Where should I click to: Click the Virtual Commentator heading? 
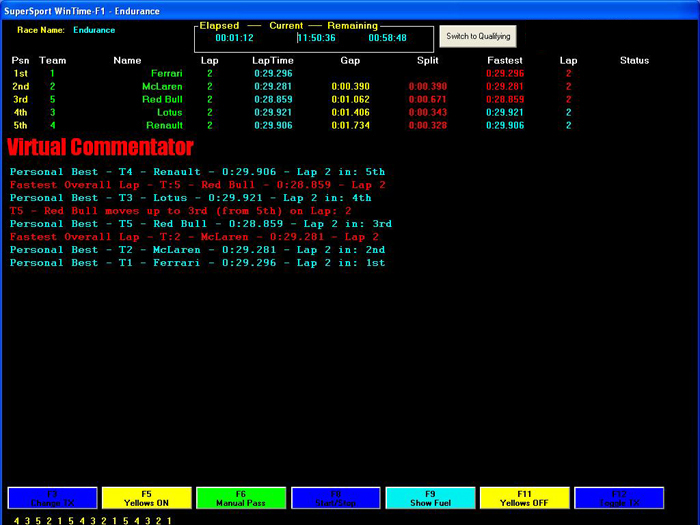[100, 147]
